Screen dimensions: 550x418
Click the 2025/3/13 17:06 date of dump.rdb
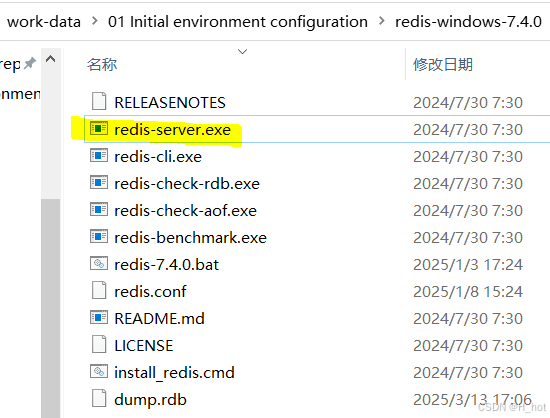pyautogui.click(x=472, y=400)
